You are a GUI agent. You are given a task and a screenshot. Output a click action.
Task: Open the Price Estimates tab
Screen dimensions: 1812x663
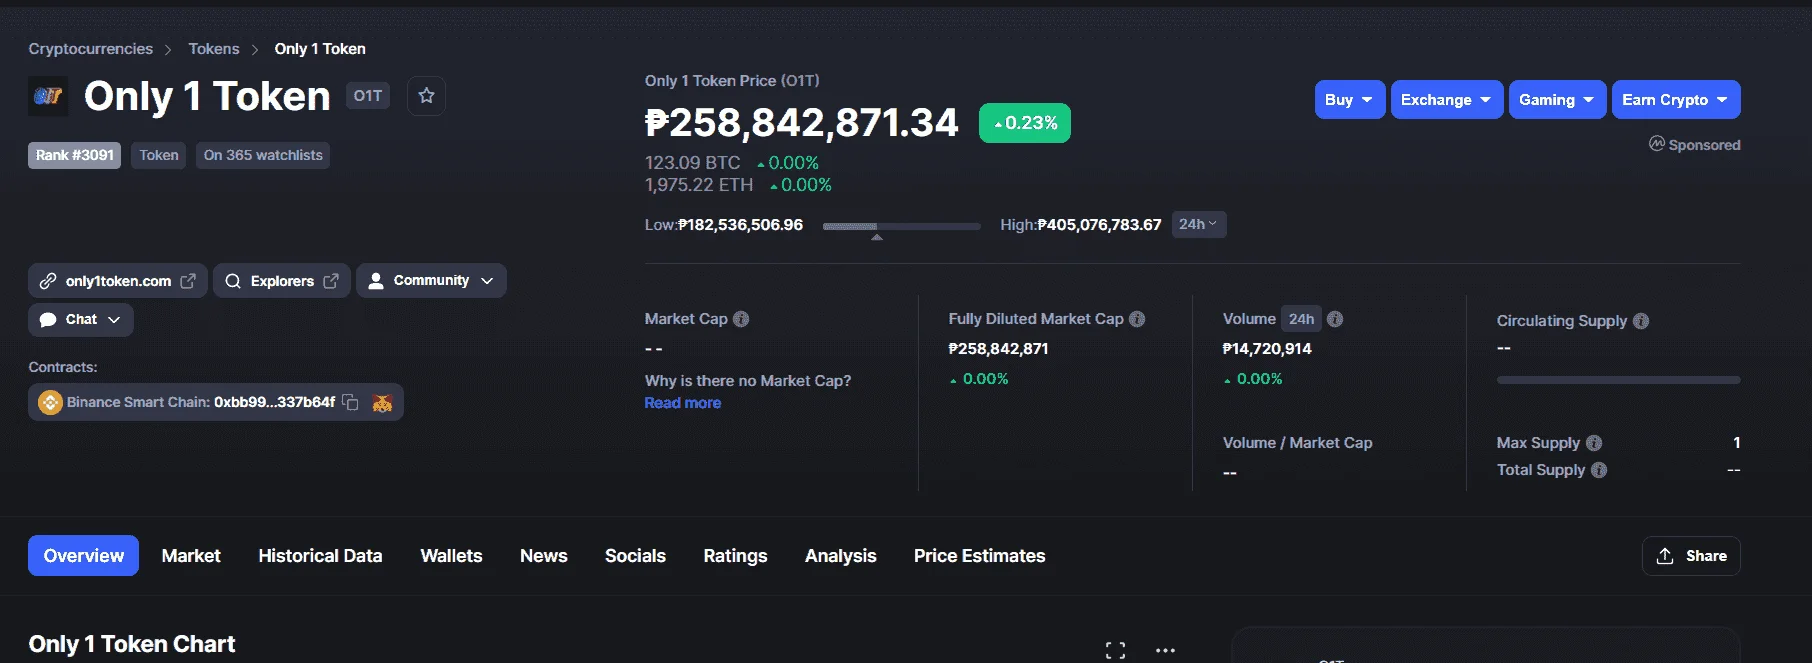979,556
